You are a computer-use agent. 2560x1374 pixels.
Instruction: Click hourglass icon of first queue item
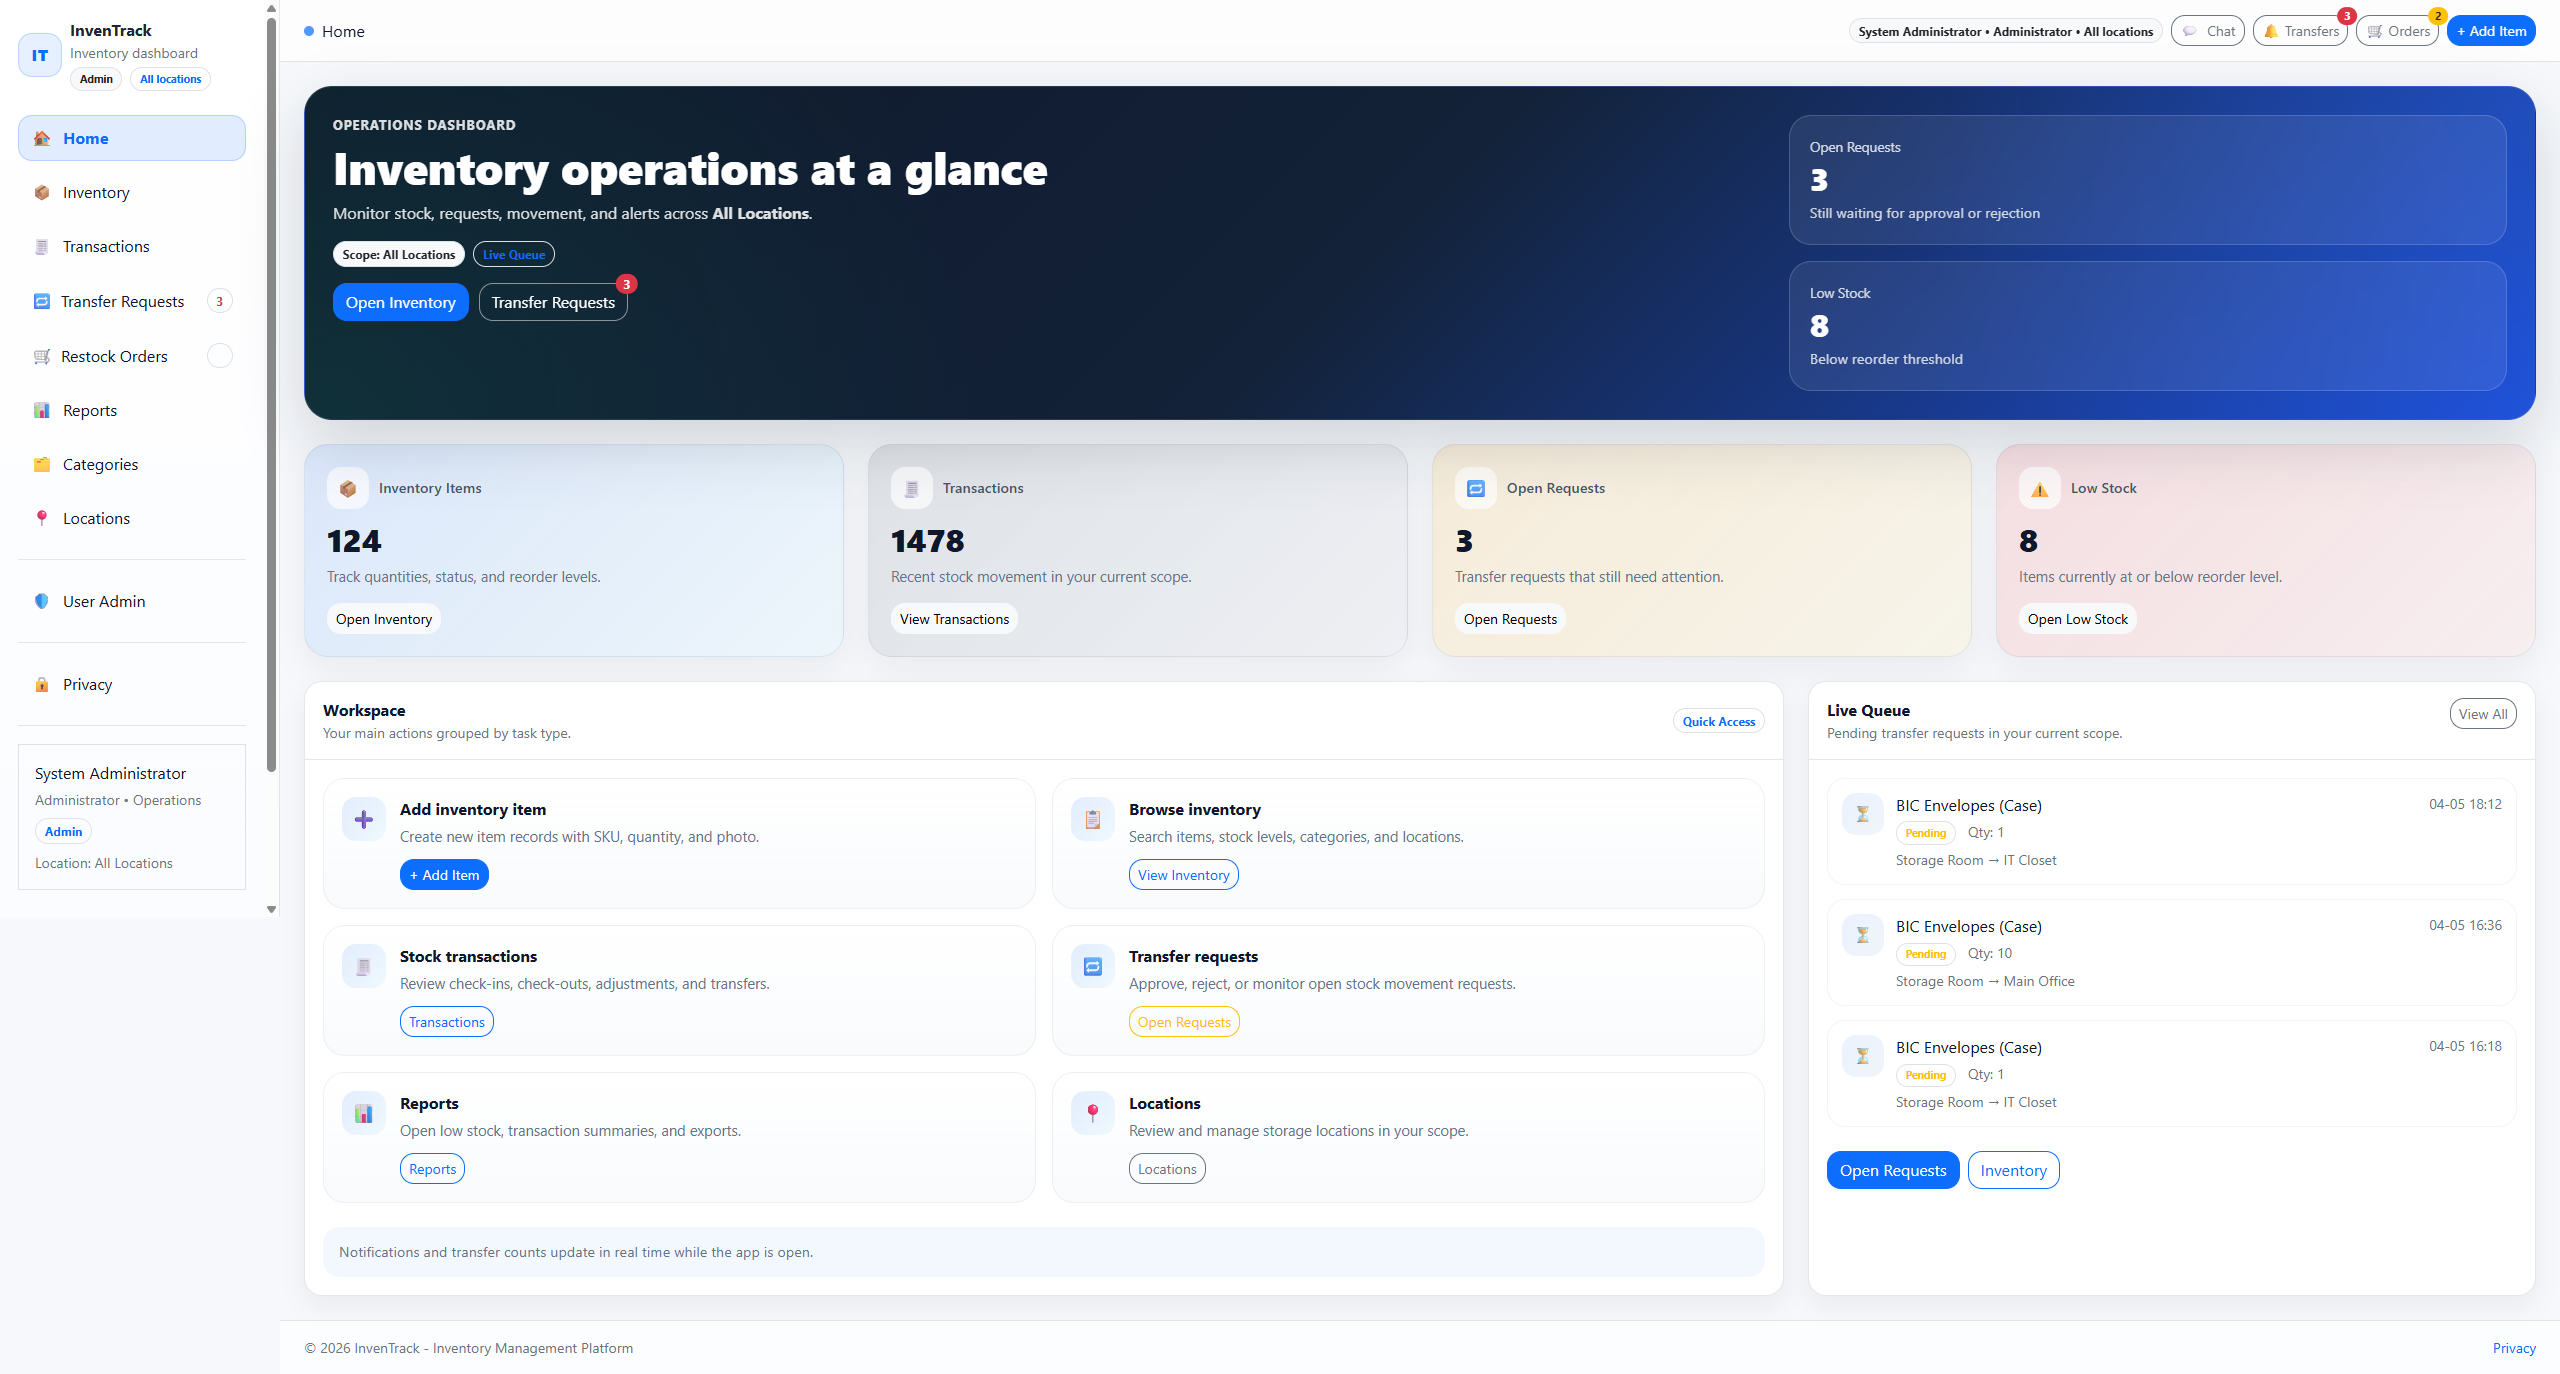point(1862,814)
